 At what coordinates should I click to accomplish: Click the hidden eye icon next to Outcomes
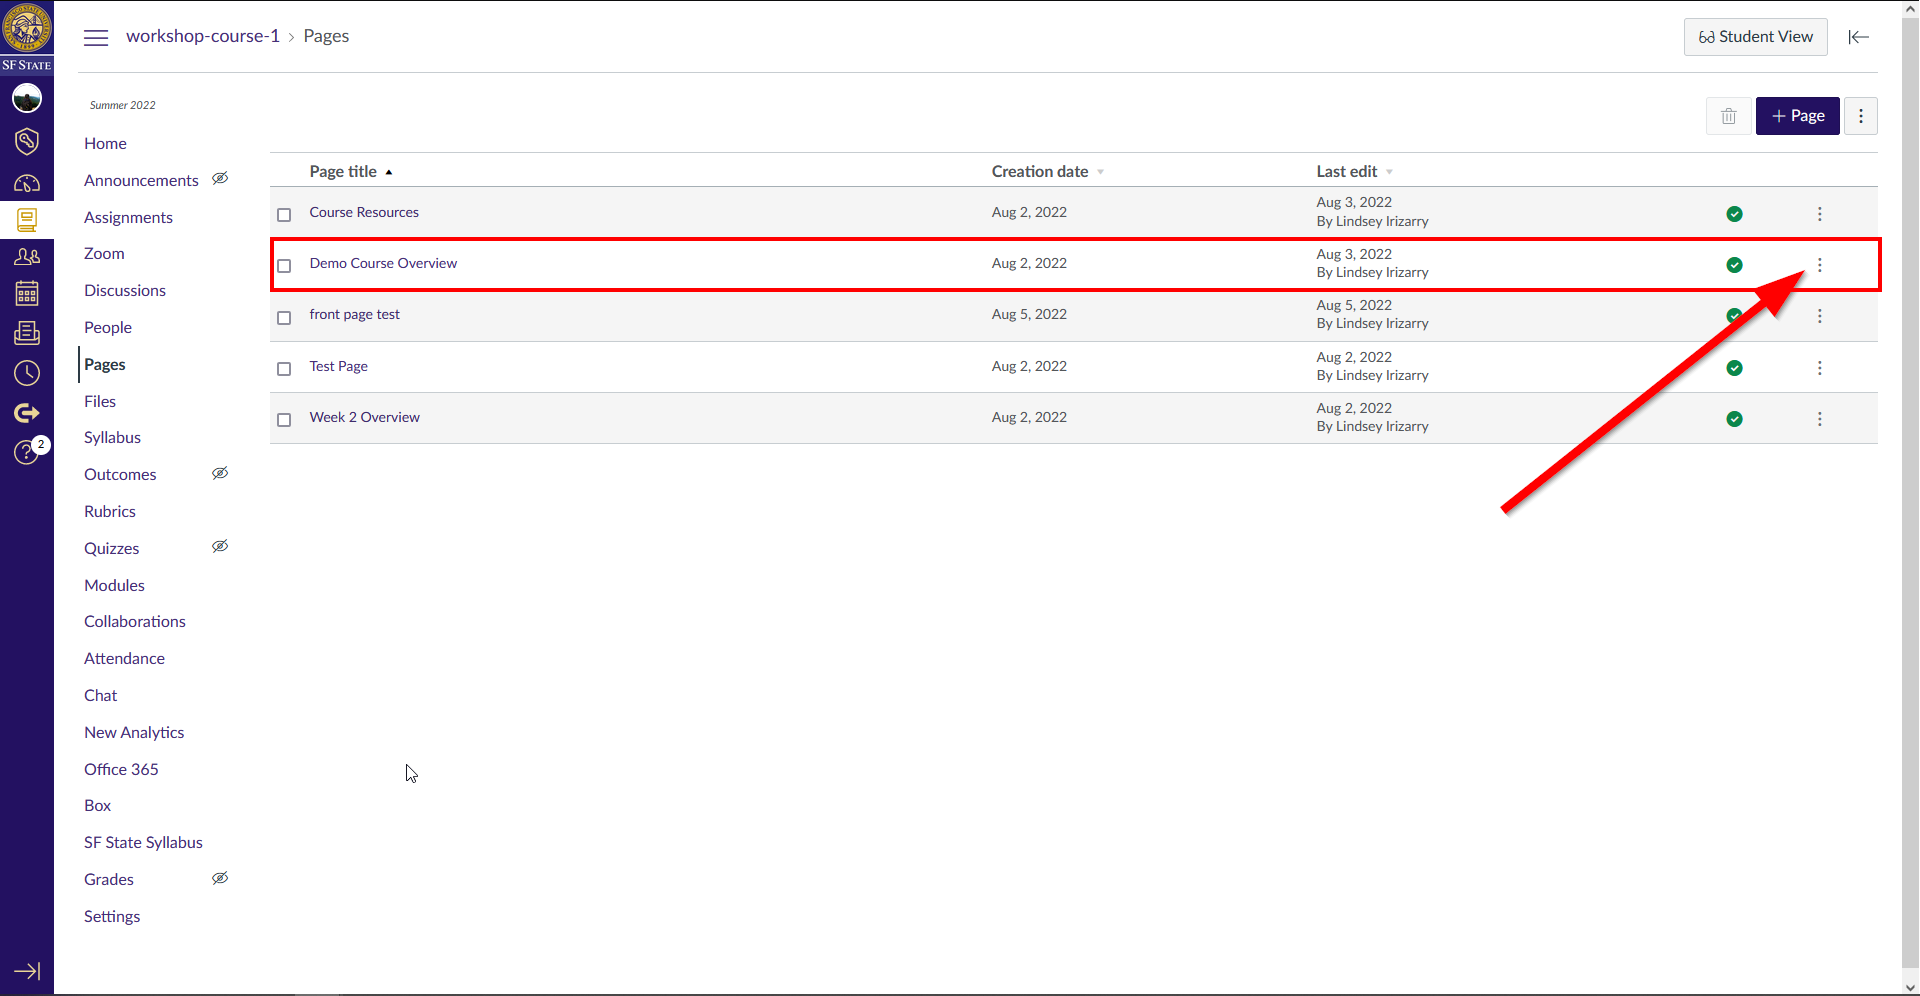pos(220,473)
